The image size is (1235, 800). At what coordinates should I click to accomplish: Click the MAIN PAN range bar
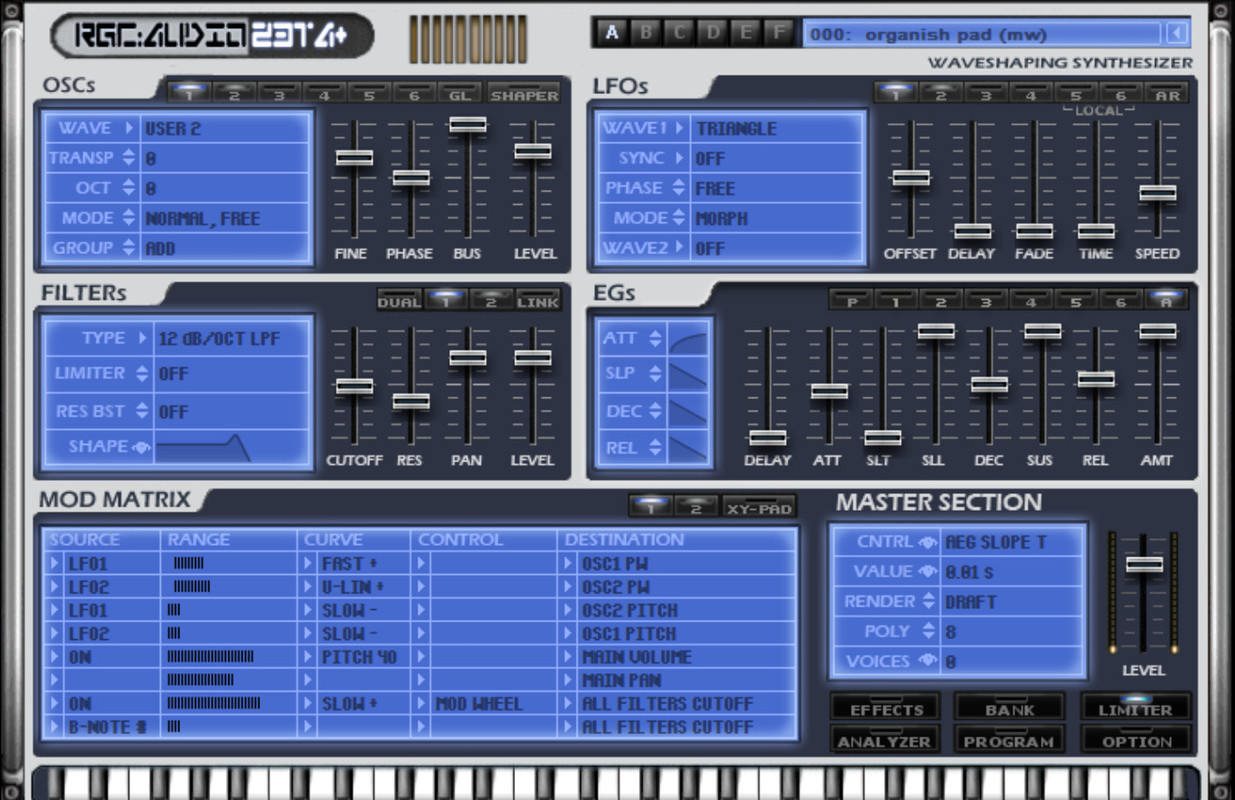pyautogui.click(x=201, y=680)
